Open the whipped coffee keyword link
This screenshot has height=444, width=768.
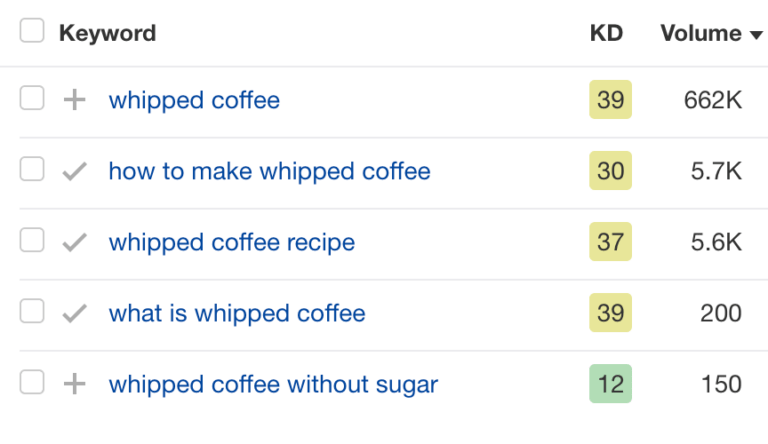194,100
